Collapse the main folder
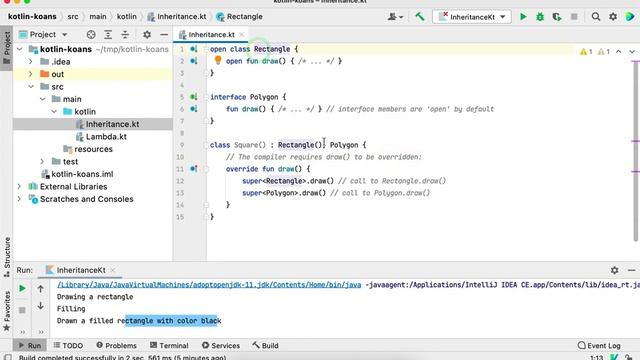 [x=42, y=99]
